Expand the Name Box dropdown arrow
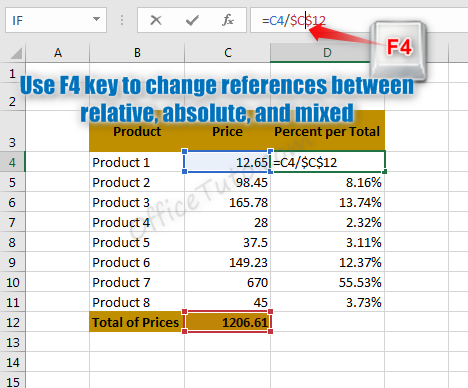The image size is (468, 388). (x=96, y=19)
